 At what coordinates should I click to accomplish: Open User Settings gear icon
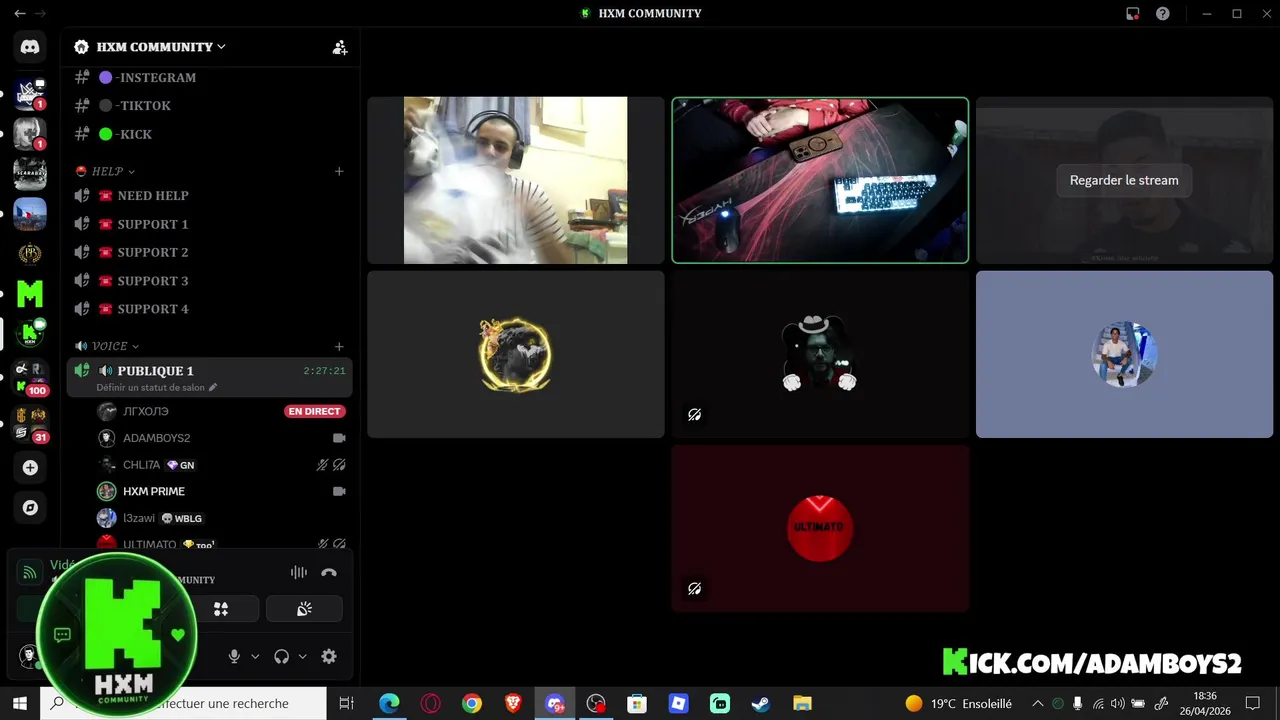point(329,656)
